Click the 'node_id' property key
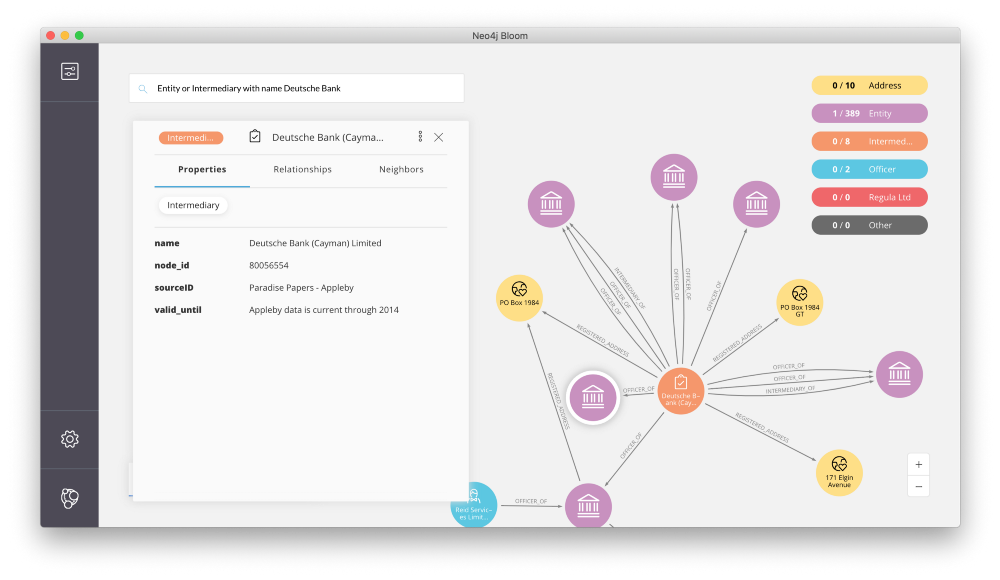1000x580 pixels. (172, 265)
